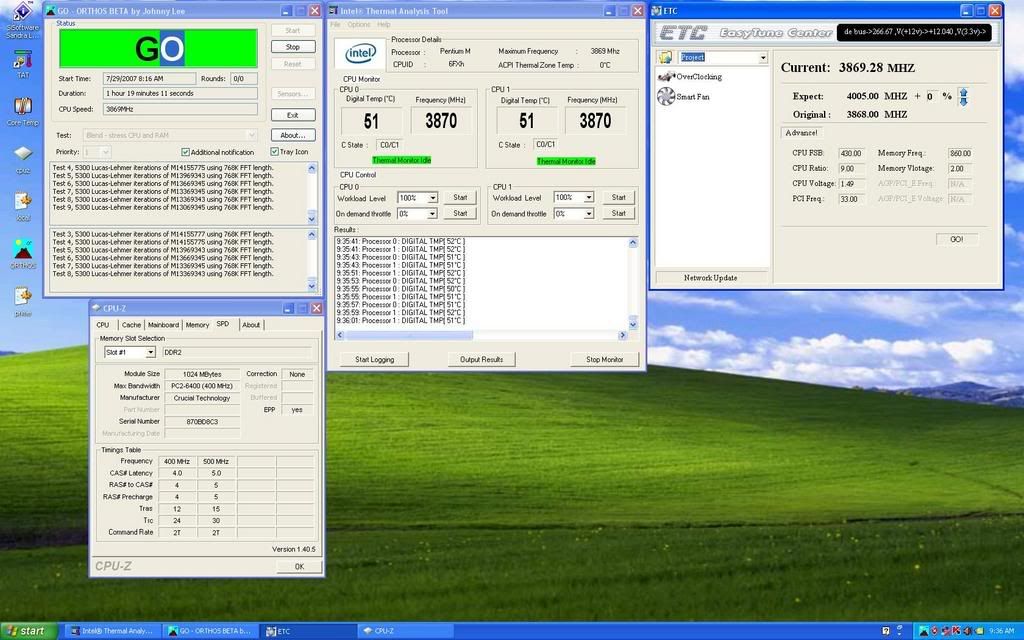
Task: Open the About dialog in ORTHOS
Action: (x=293, y=135)
